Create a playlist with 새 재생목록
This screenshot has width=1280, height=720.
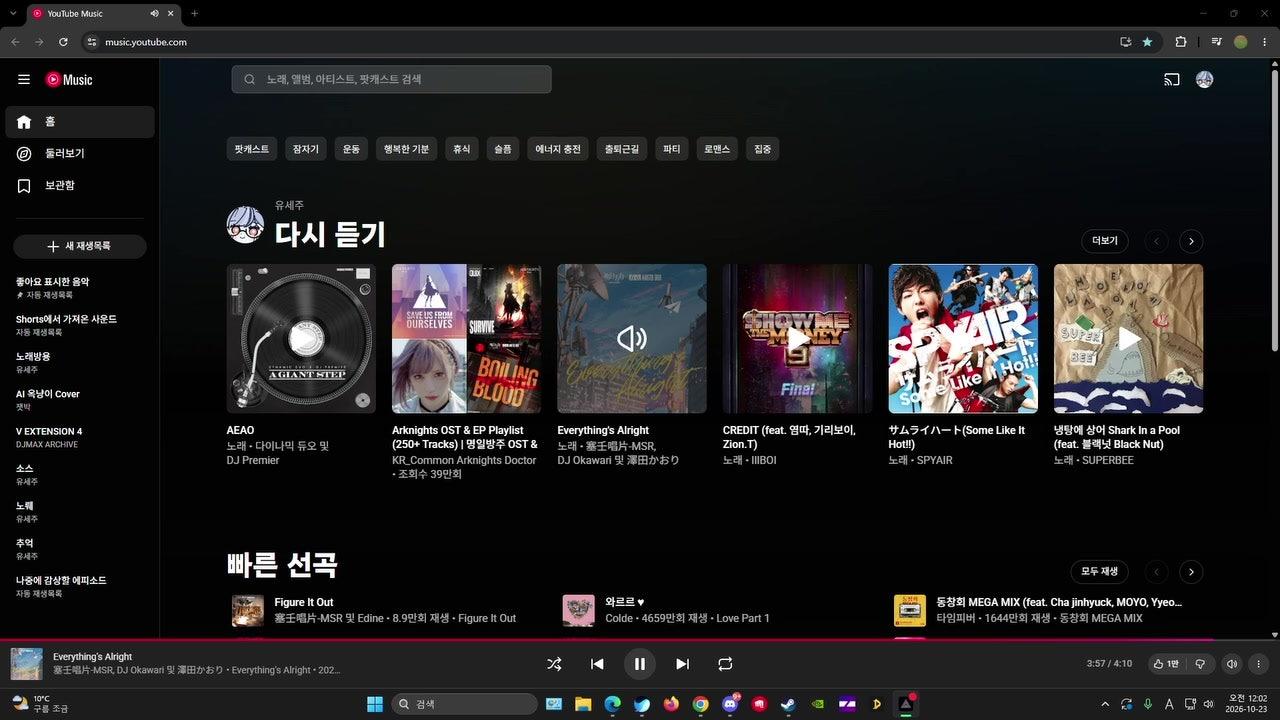[80, 246]
